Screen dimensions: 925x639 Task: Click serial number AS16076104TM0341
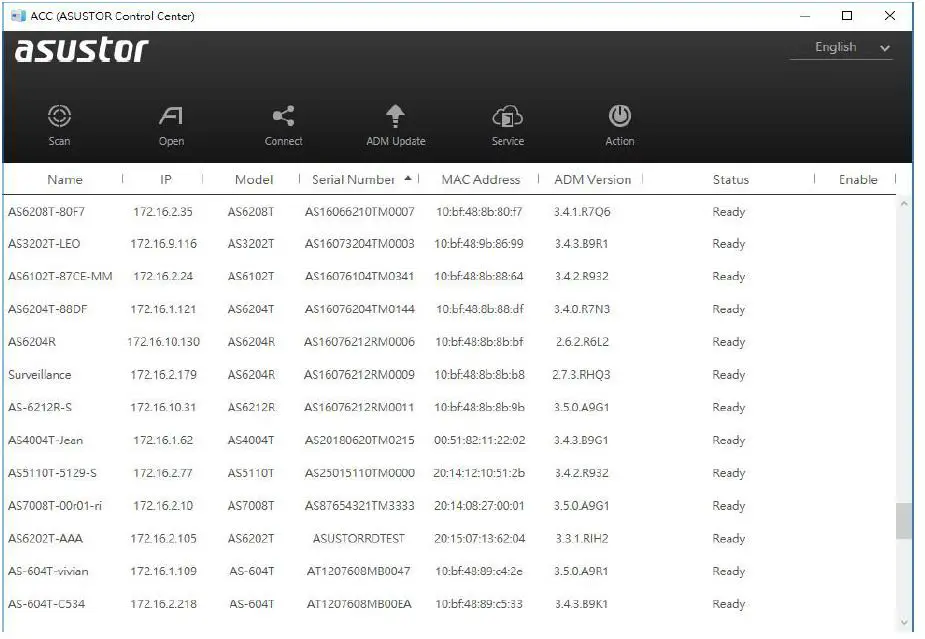[359, 276]
